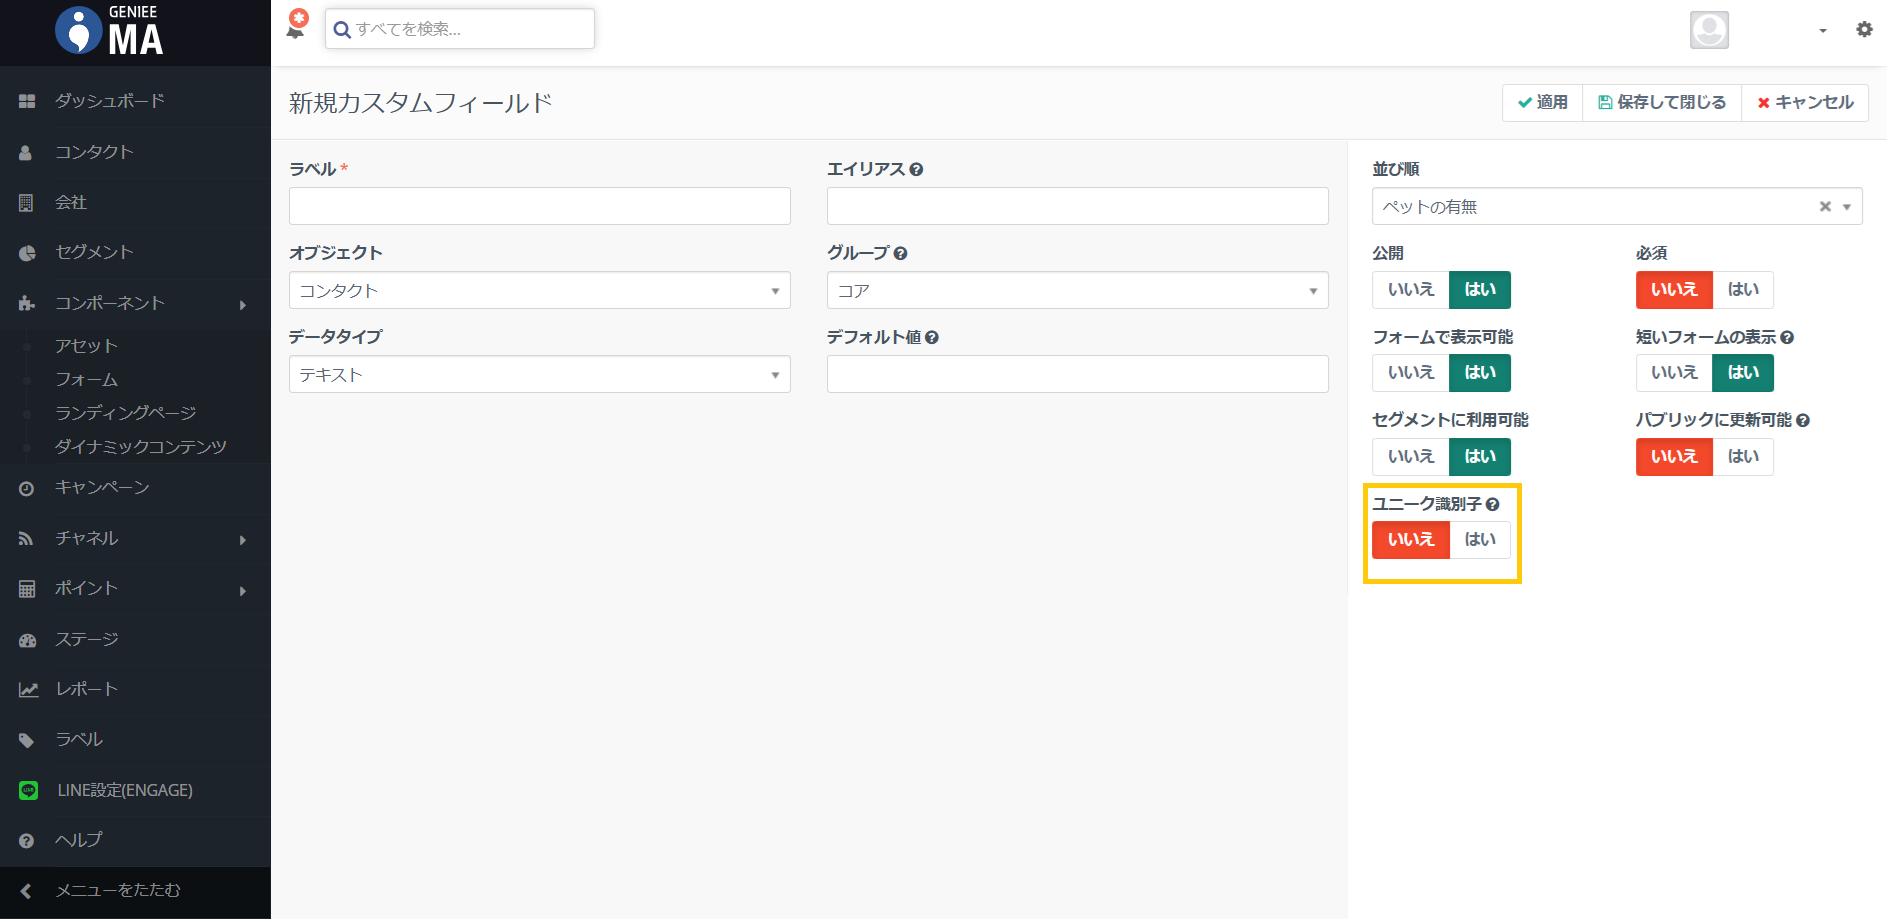Open the グループ dropdown
This screenshot has height=919, width=1887.
click(x=1077, y=291)
